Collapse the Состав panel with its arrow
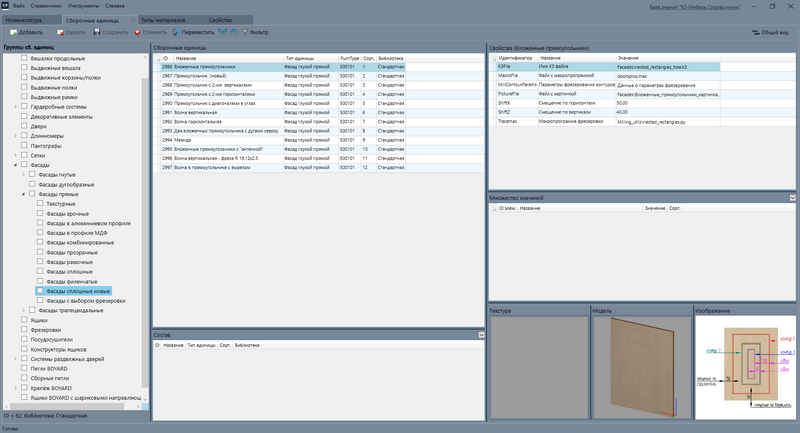Image resolution: width=800 pixels, height=433 pixels. pyautogui.click(x=481, y=335)
